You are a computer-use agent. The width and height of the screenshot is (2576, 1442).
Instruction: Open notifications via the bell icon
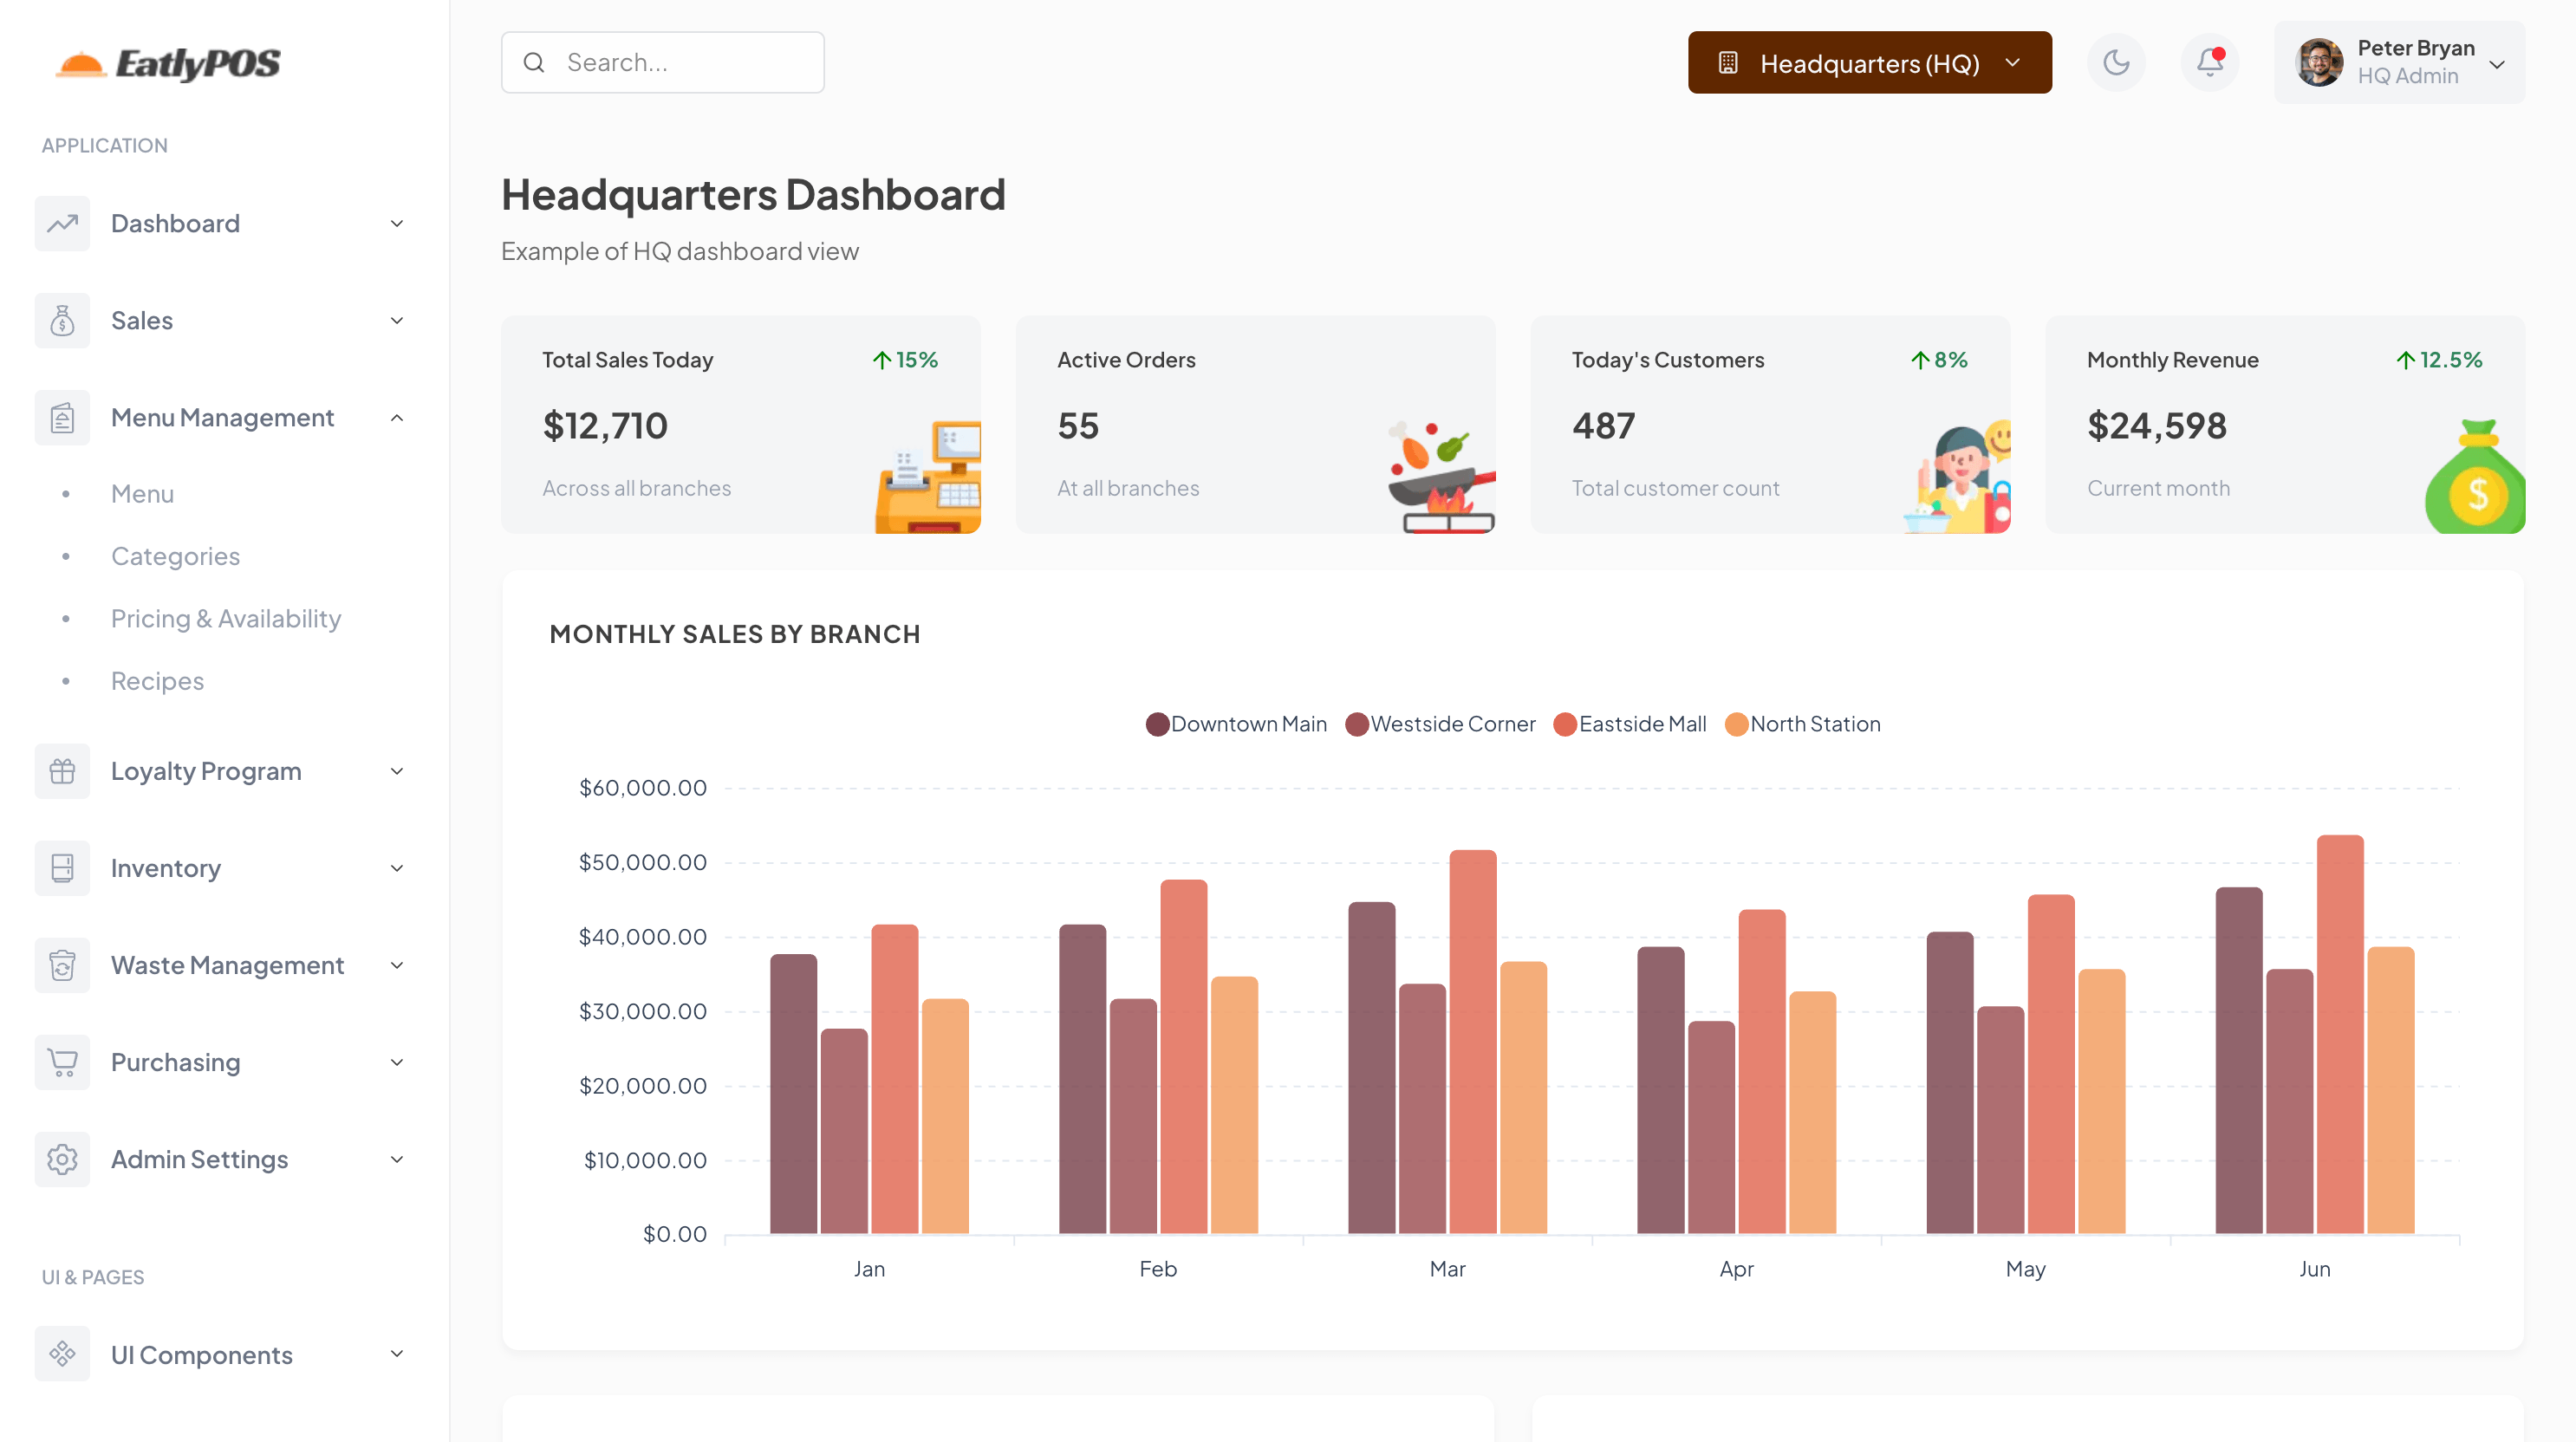click(x=2210, y=62)
